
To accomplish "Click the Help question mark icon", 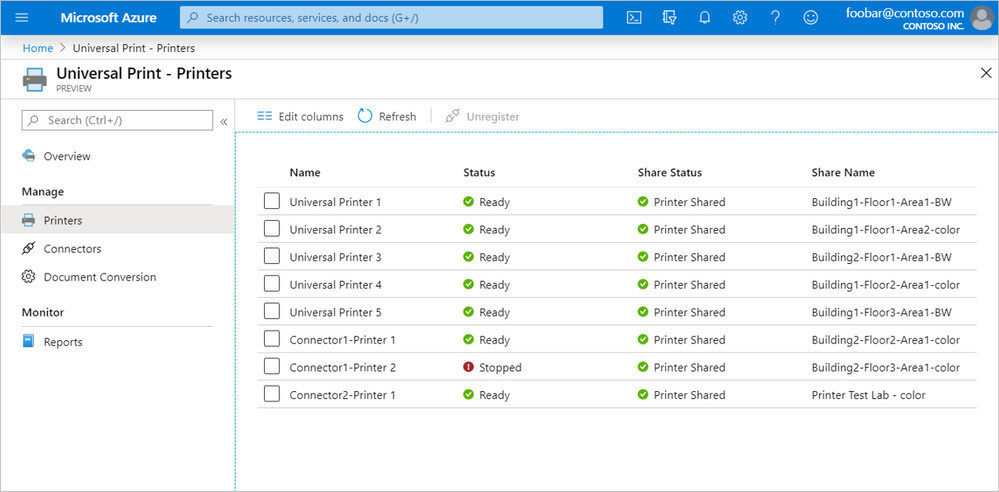I will (x=775, y=17).
